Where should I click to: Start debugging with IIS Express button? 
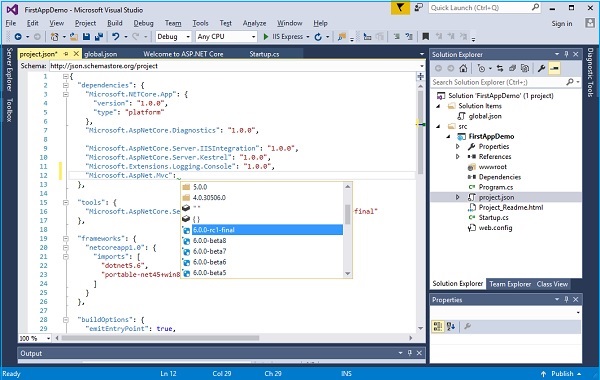point(286,37)
